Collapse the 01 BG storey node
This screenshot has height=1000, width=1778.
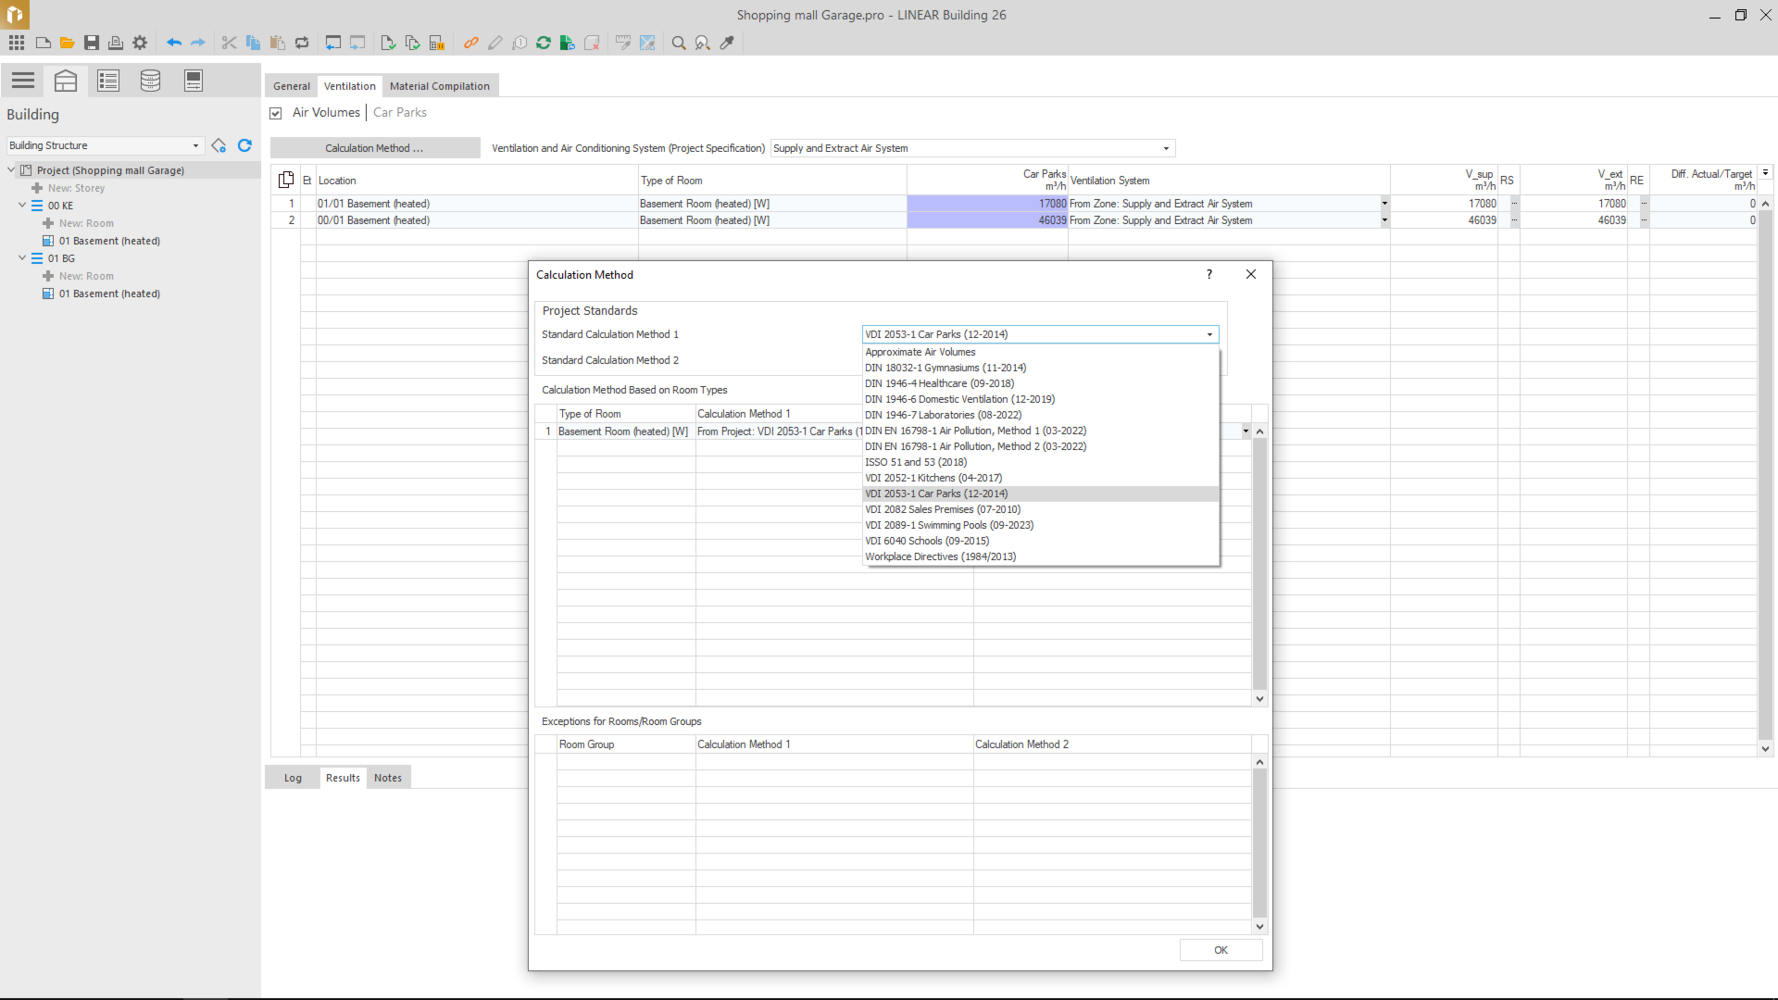click(22, 258)
